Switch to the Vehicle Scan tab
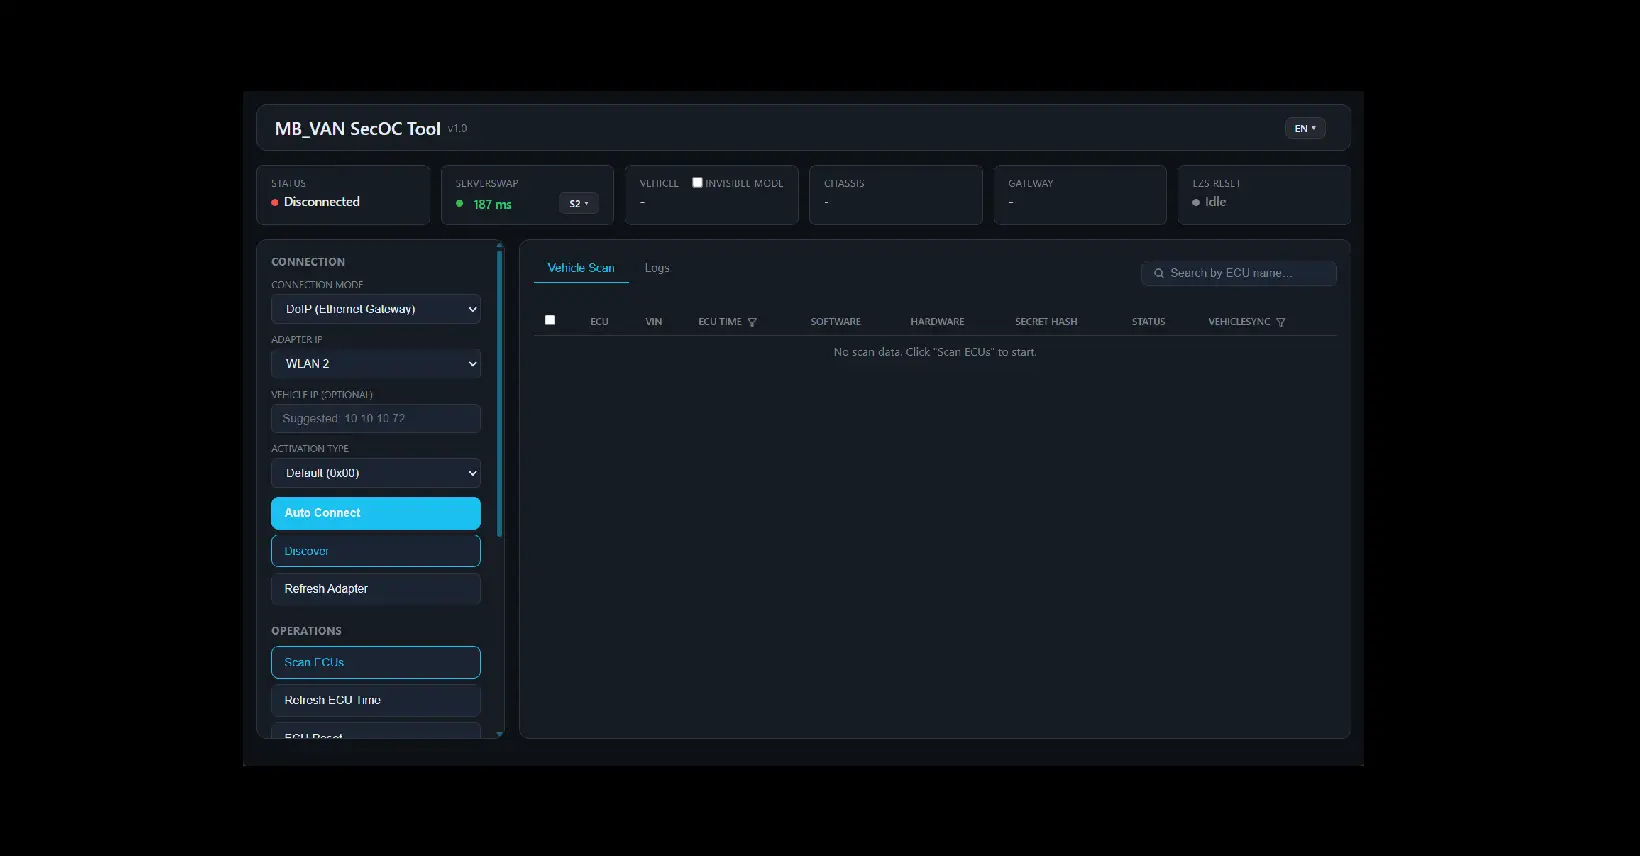Screen dimensions: 1640x856 (x=581, y=268)
